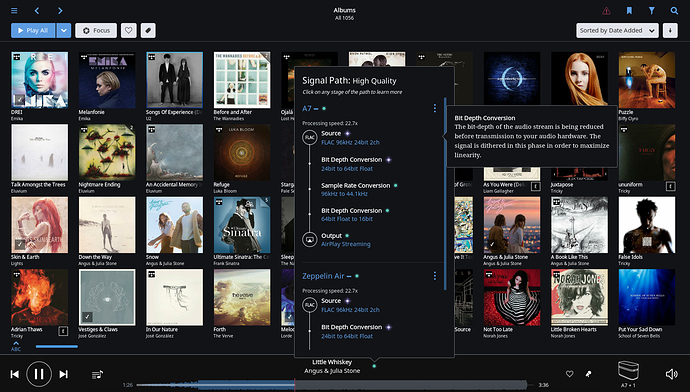Image resolution: width=690 pixels, height=392 pixels.
Task: Open the A7 zone three-dot menu
Action: point(435,108)
